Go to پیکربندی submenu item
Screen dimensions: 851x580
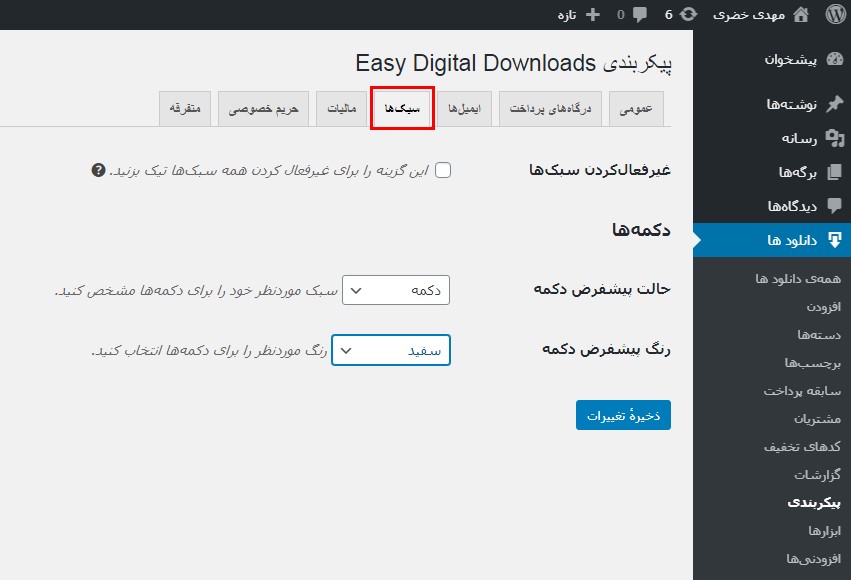pos(814,503)
